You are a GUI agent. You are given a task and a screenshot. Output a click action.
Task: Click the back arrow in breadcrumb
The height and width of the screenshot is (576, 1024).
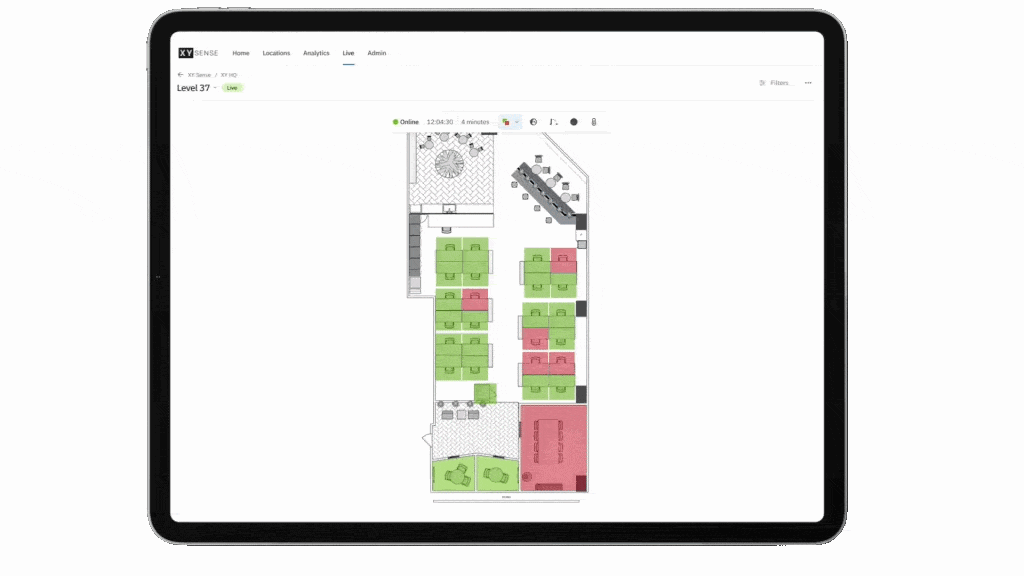coord(180,74)
